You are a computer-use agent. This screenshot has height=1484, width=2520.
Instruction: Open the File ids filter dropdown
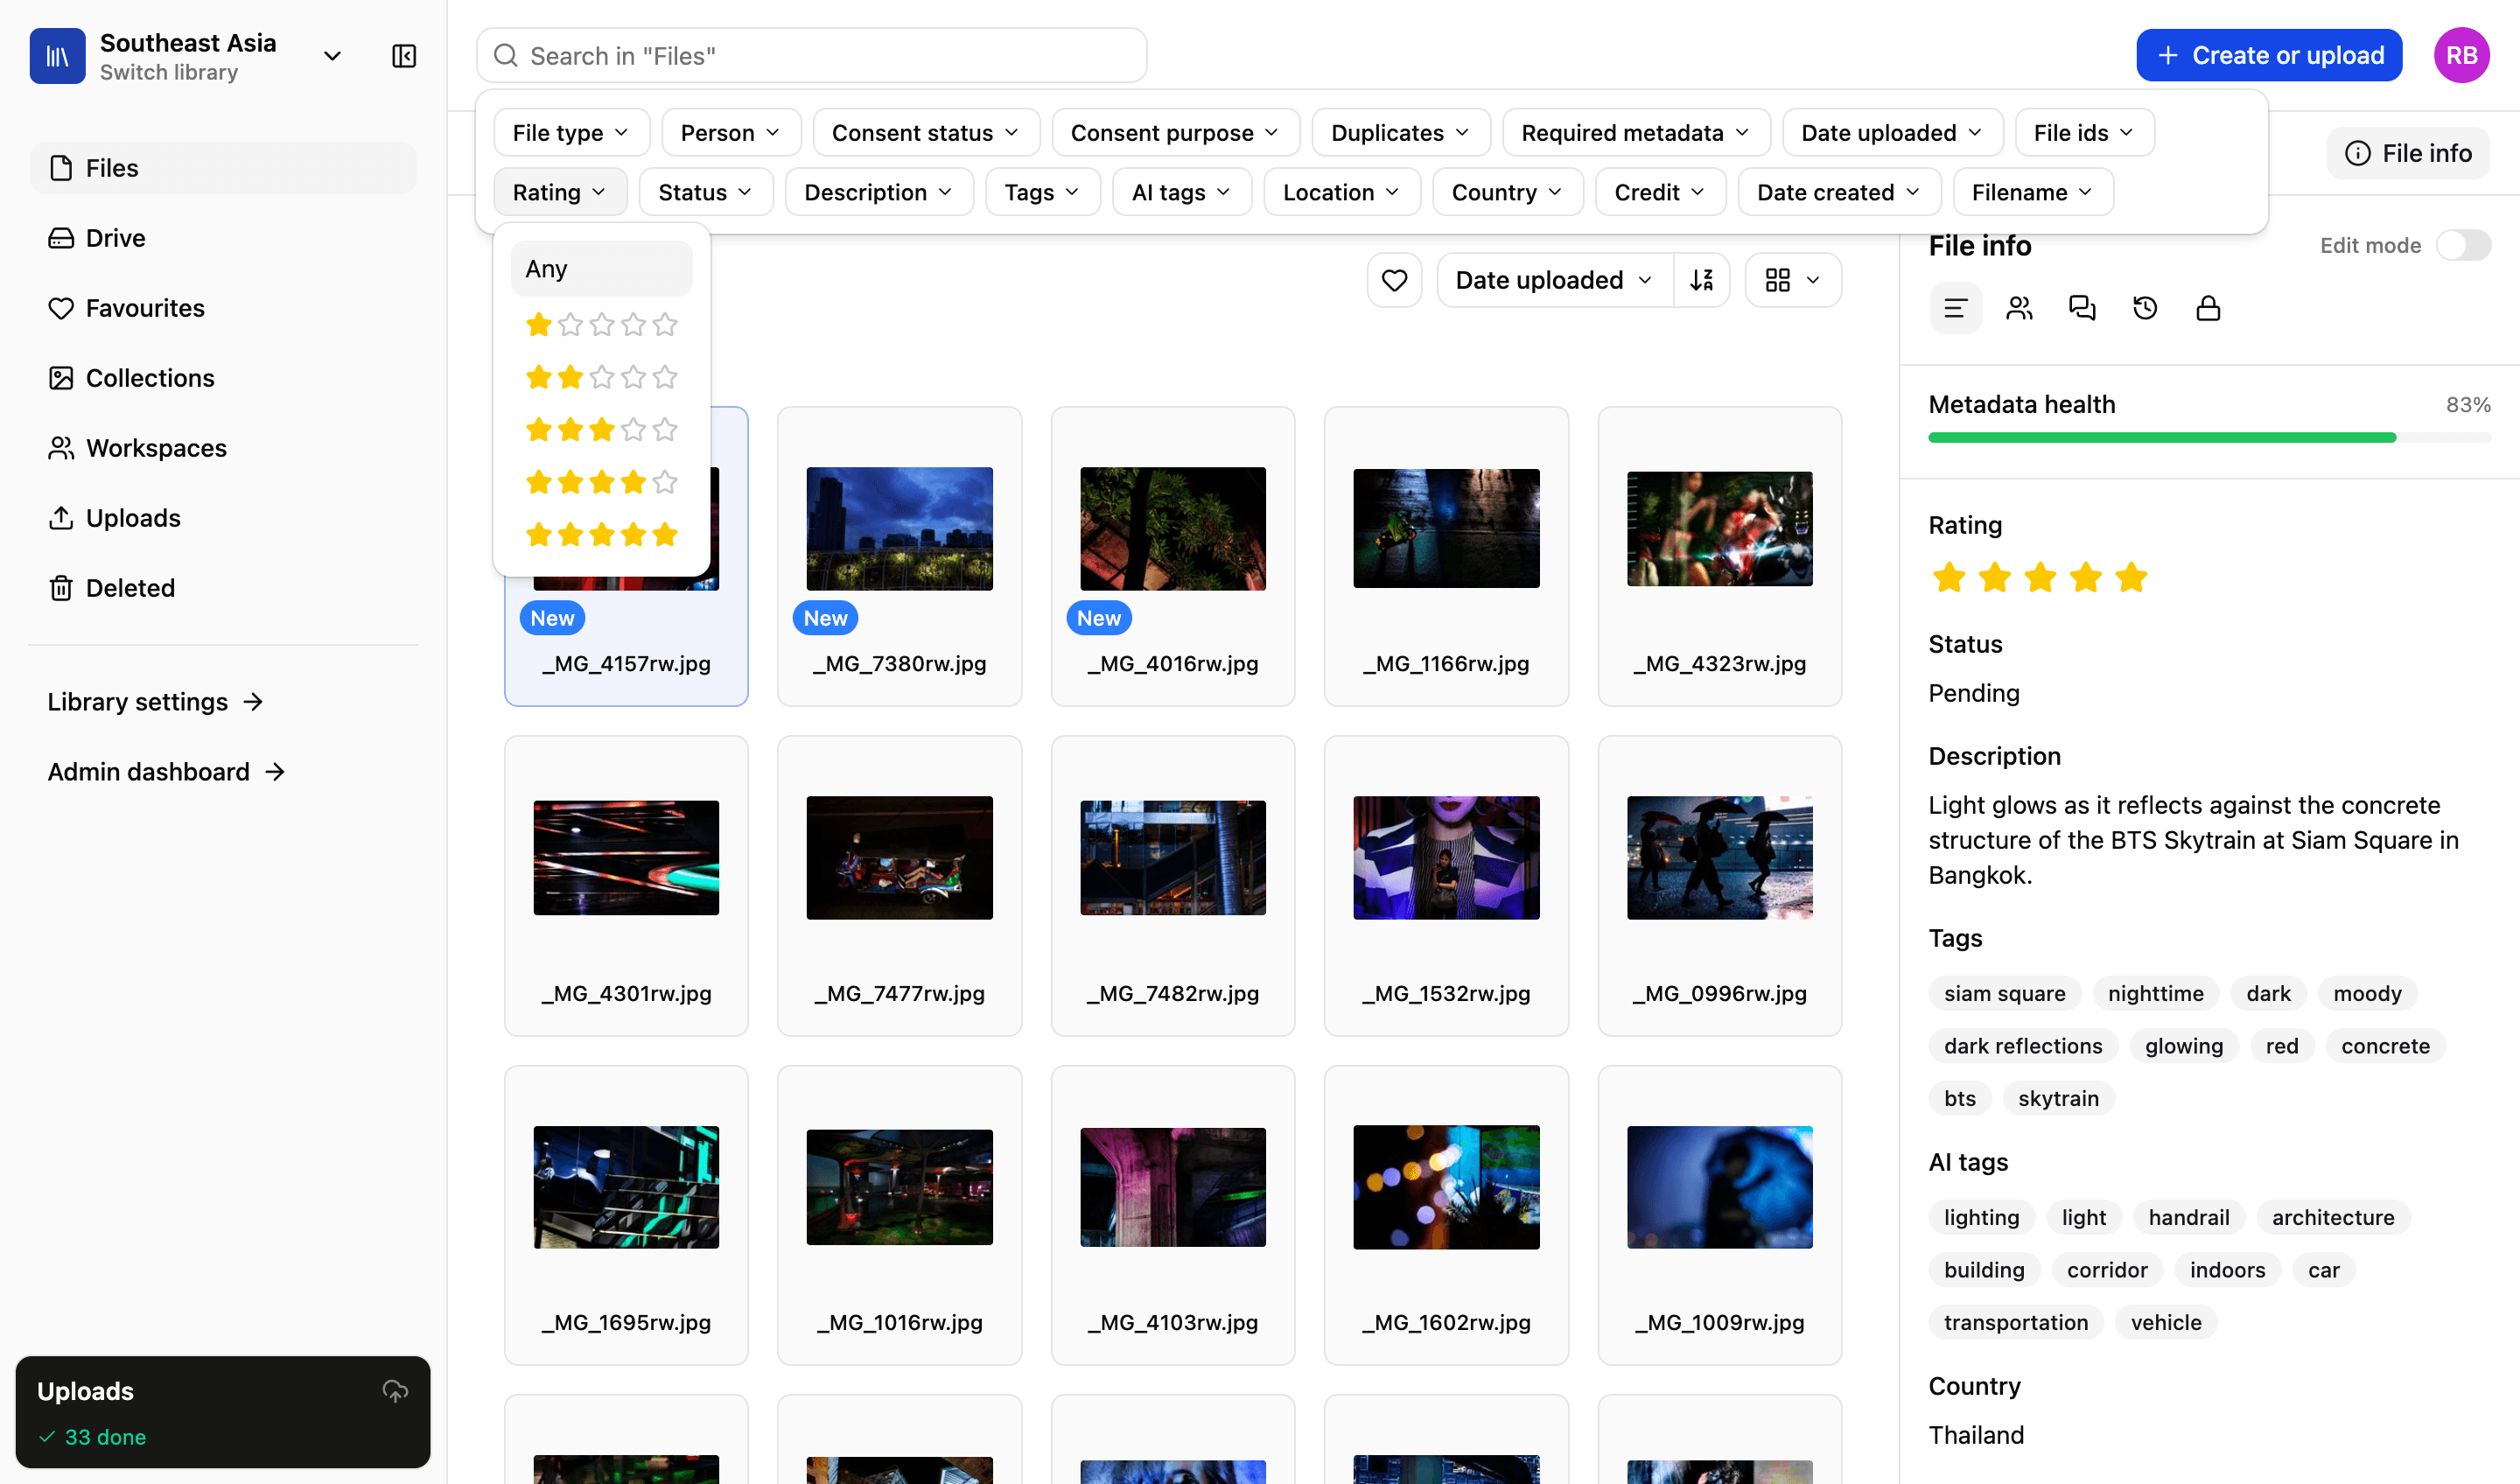tap(2084, 133)
